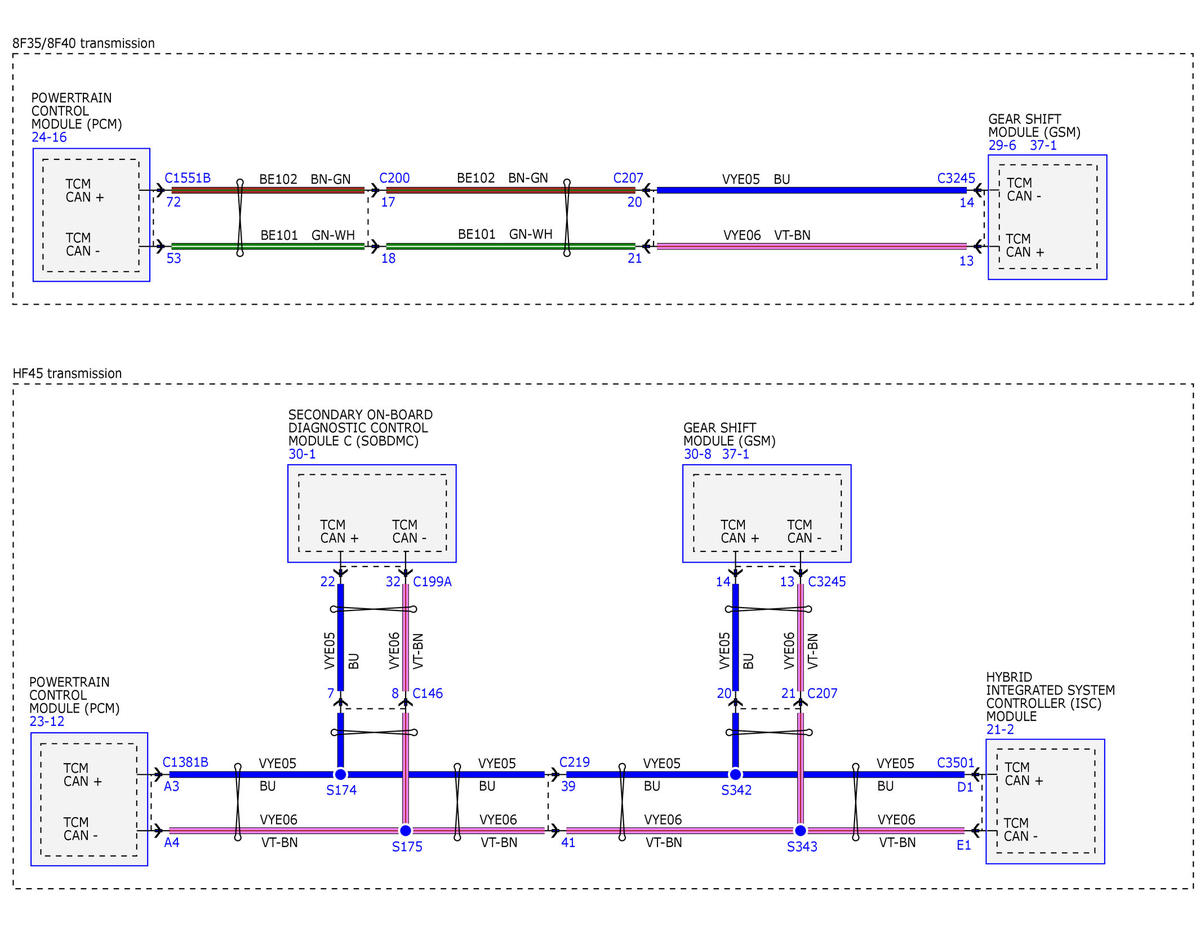Click pin 22 on the SOBDMC connector
This screenshot has height=927, width=1200.
click(328, 582)
